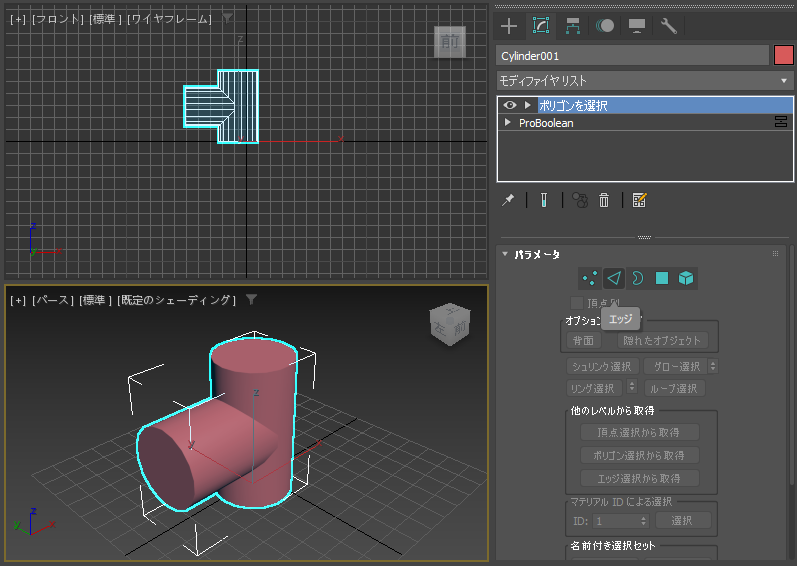Open Configure Modifier Sets icon
Screen dimensions: 797x566
click(x=639, y=200)
